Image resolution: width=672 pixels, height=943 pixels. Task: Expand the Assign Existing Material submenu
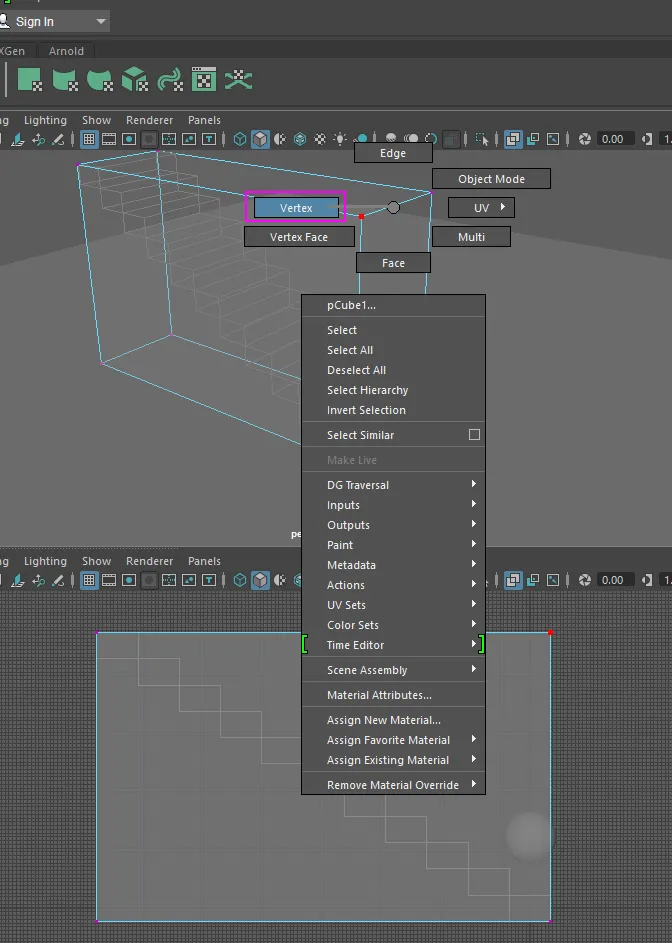point(393,760)
